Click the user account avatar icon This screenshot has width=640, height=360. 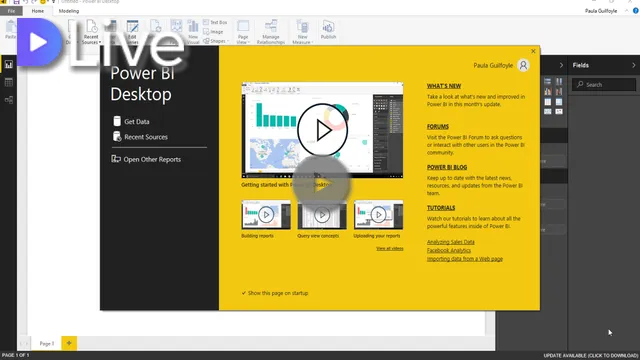coord(523,65)
